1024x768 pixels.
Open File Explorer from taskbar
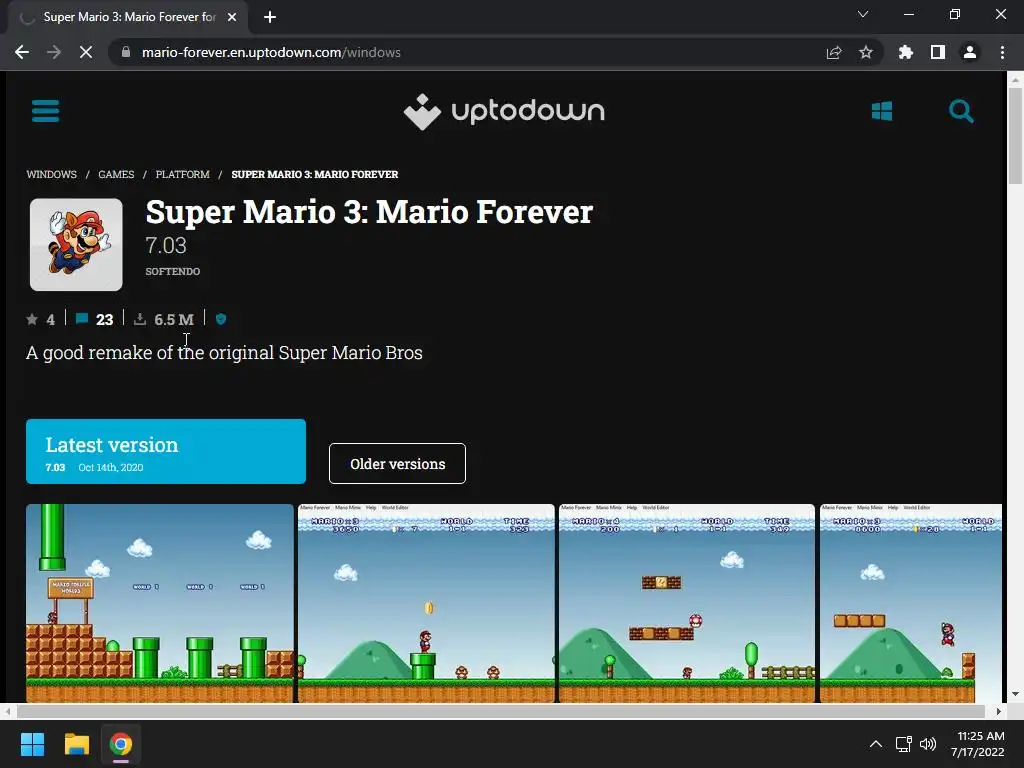tap(76, 744)
